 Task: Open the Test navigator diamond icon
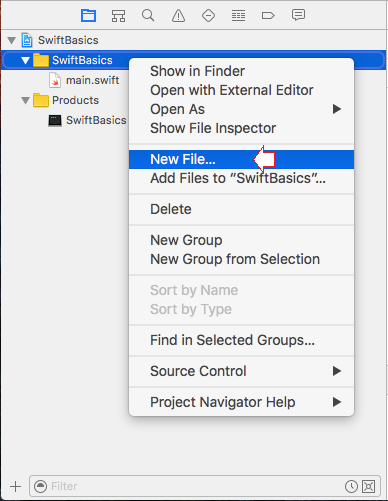coord(208,16)
